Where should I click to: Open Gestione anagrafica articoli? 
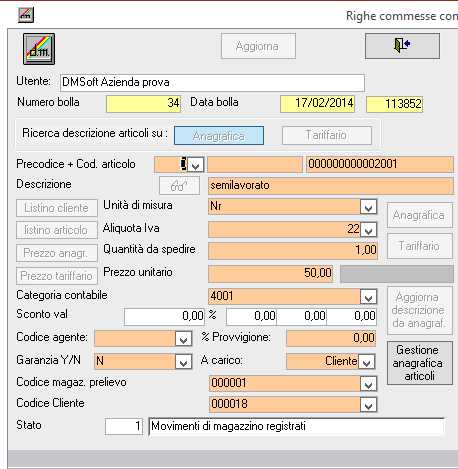pos(420,363)
